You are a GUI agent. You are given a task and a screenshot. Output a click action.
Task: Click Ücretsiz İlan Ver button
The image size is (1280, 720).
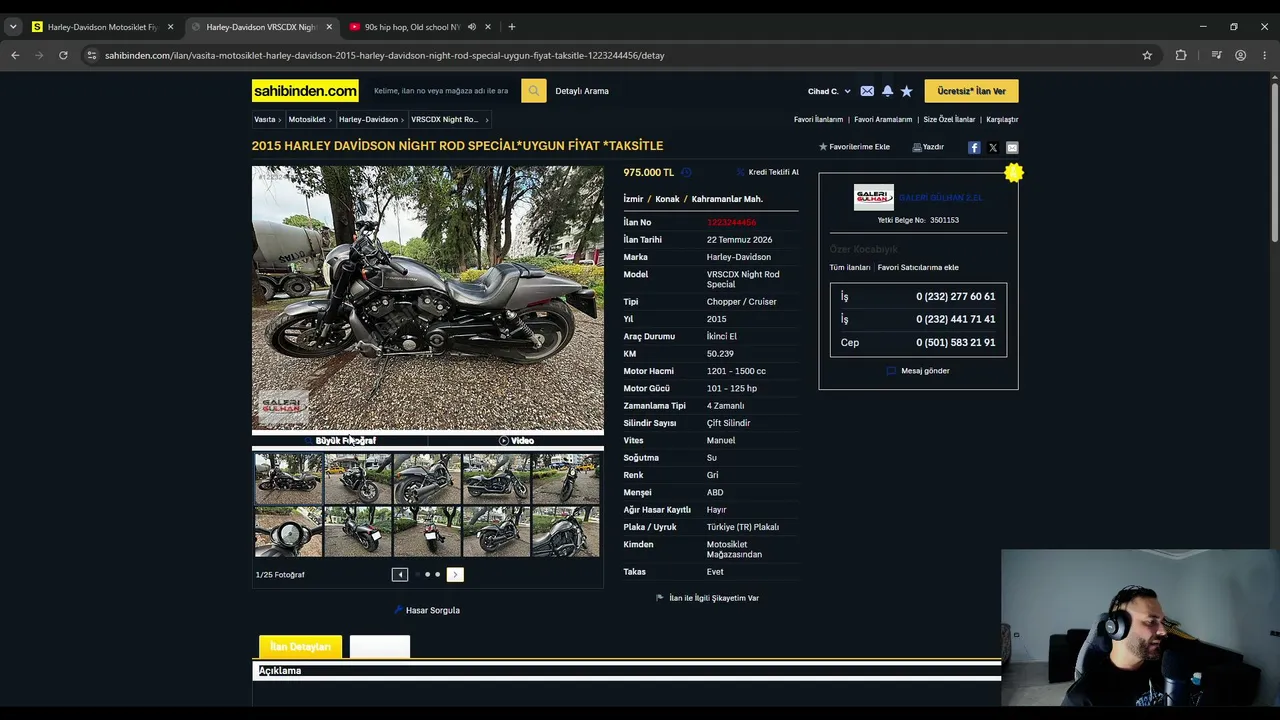click(x=972, y=91)
